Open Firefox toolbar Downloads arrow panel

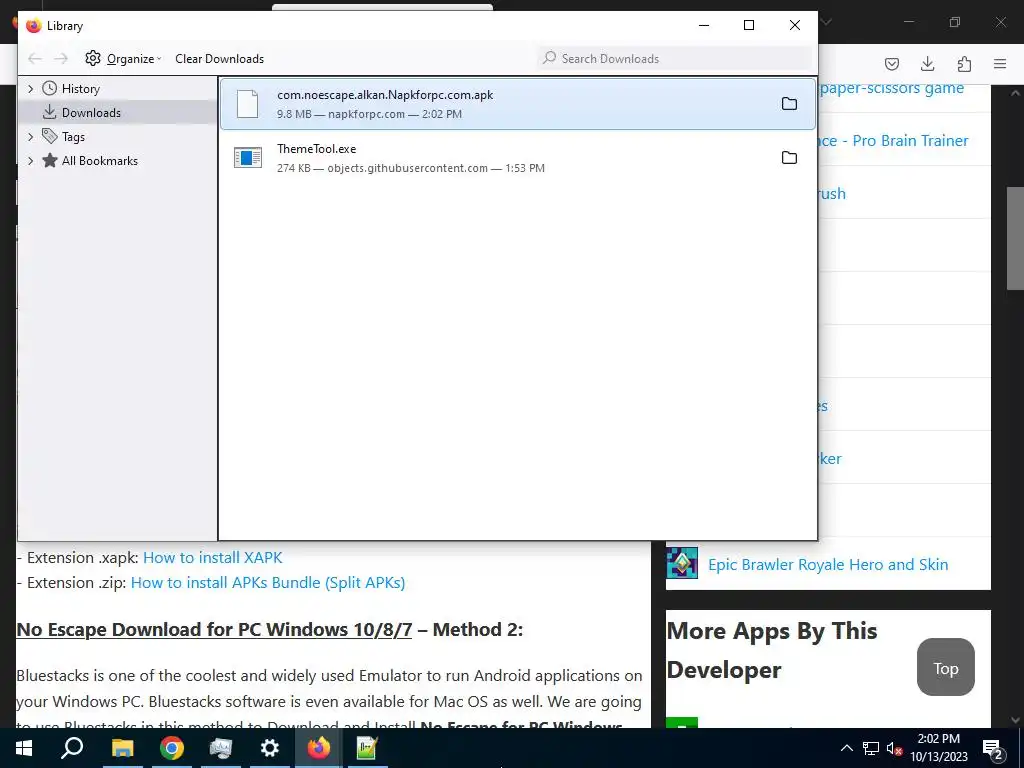[x=927, y=63]
